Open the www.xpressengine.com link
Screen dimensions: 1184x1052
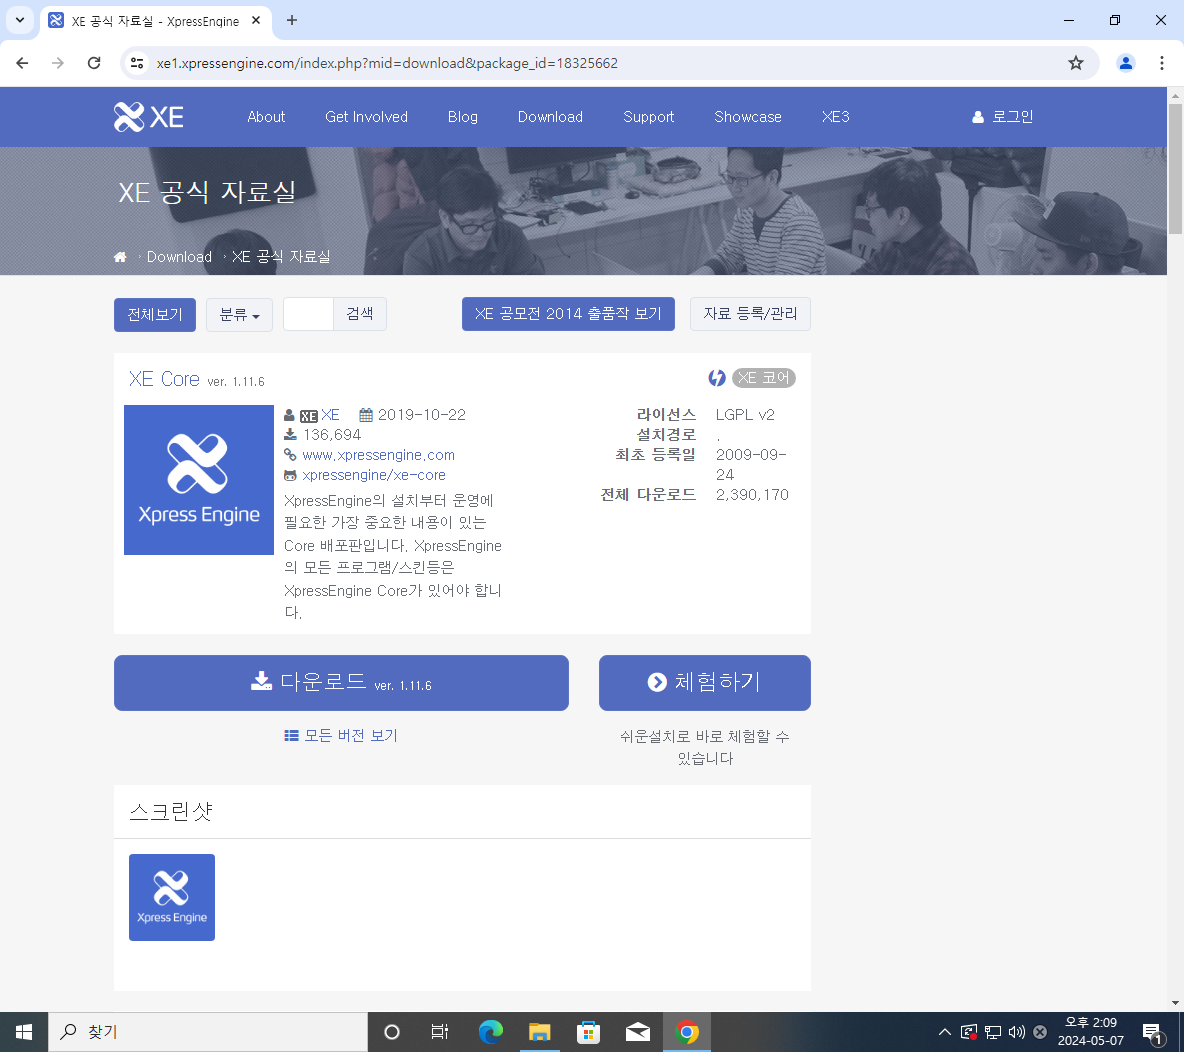[378, 455]
